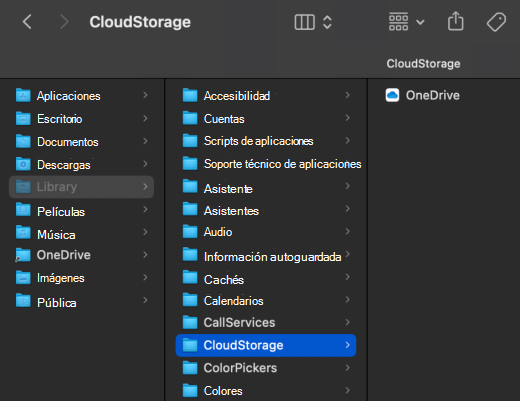Select the 'Library' row name
This screenshot has width=520, height=401.
[57, 187]
